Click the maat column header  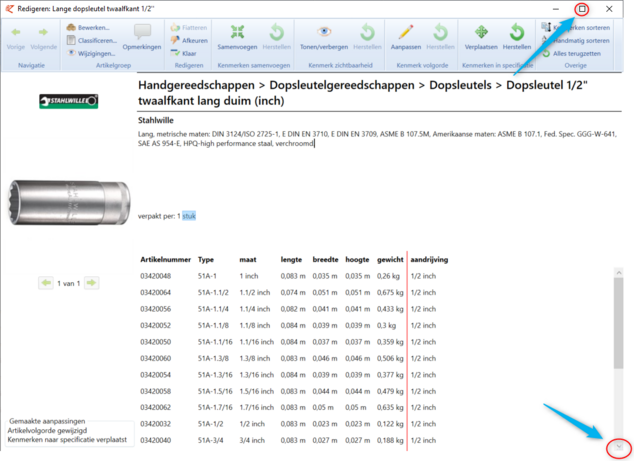point(248,260)
